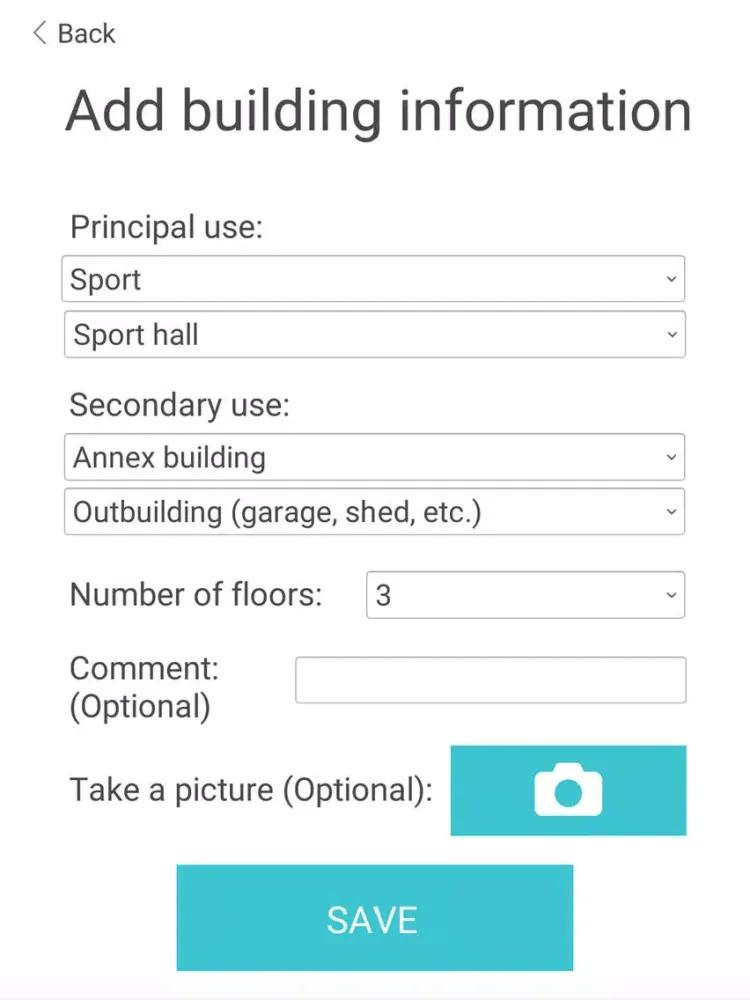Viewport: 750px width, 1000px height.
Task: Click the Secondary use label
Action: point(179,405)
